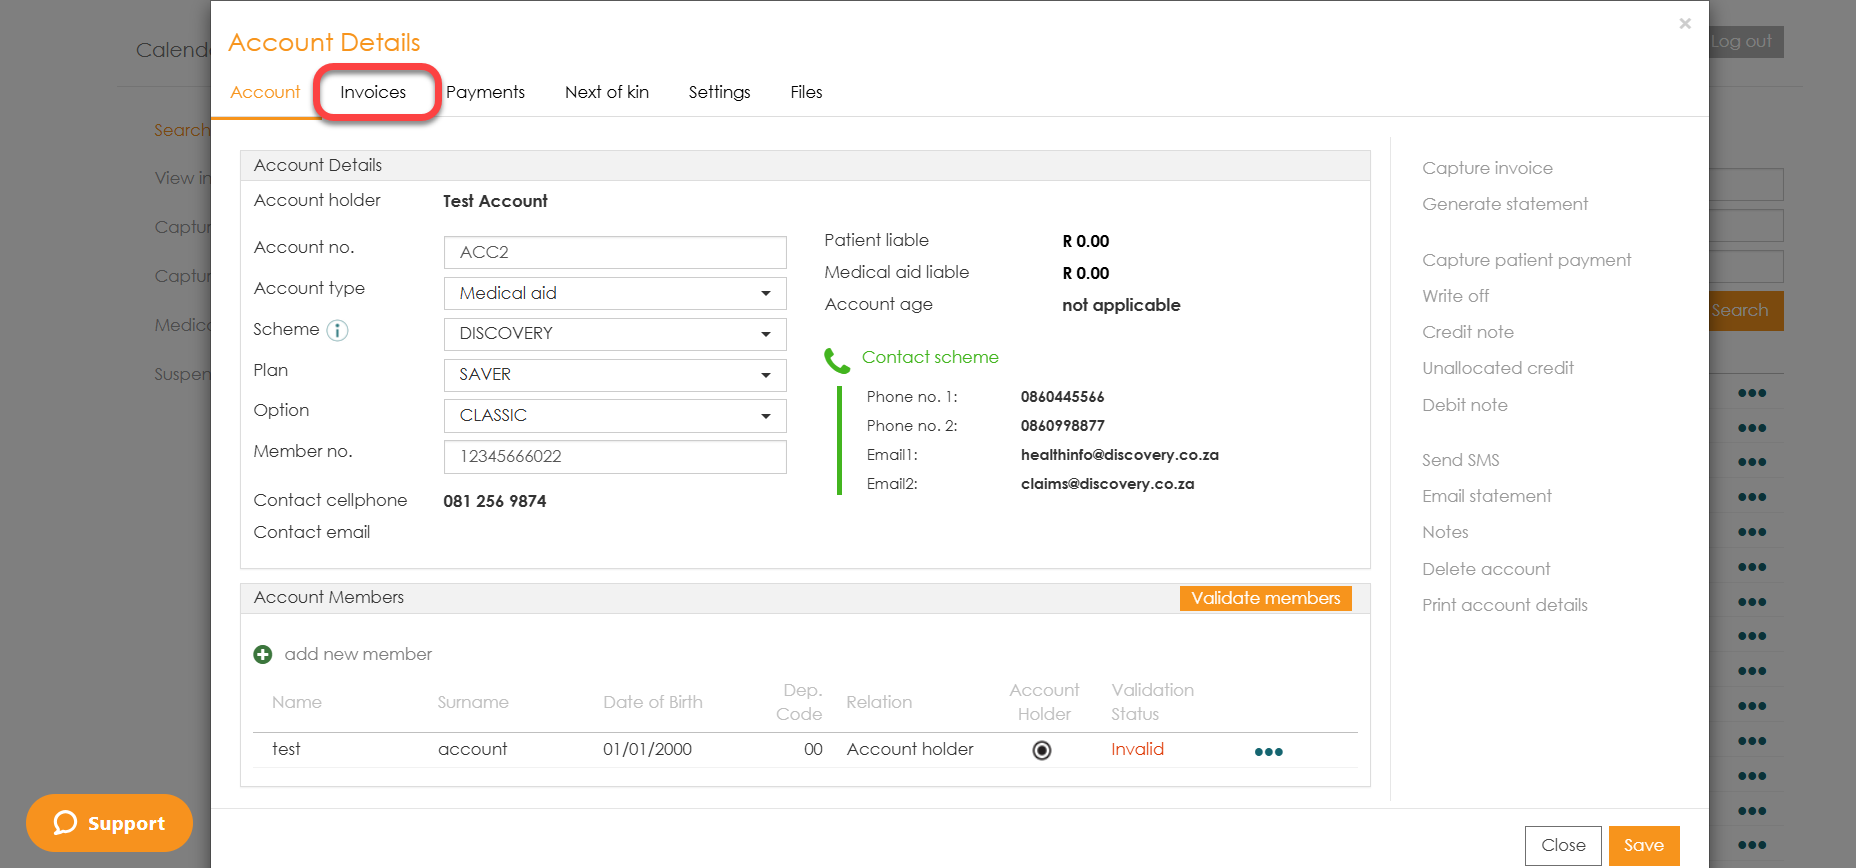This screenshot has width=1856, height=868.
Task: Click the green add new member plus icon
Action: pyautogui.click(x=263, y=655)
